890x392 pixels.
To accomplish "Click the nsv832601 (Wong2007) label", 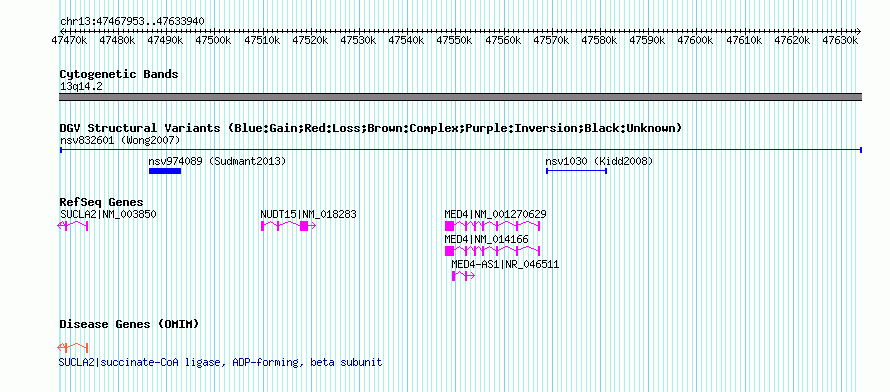I will coord(120,140).
